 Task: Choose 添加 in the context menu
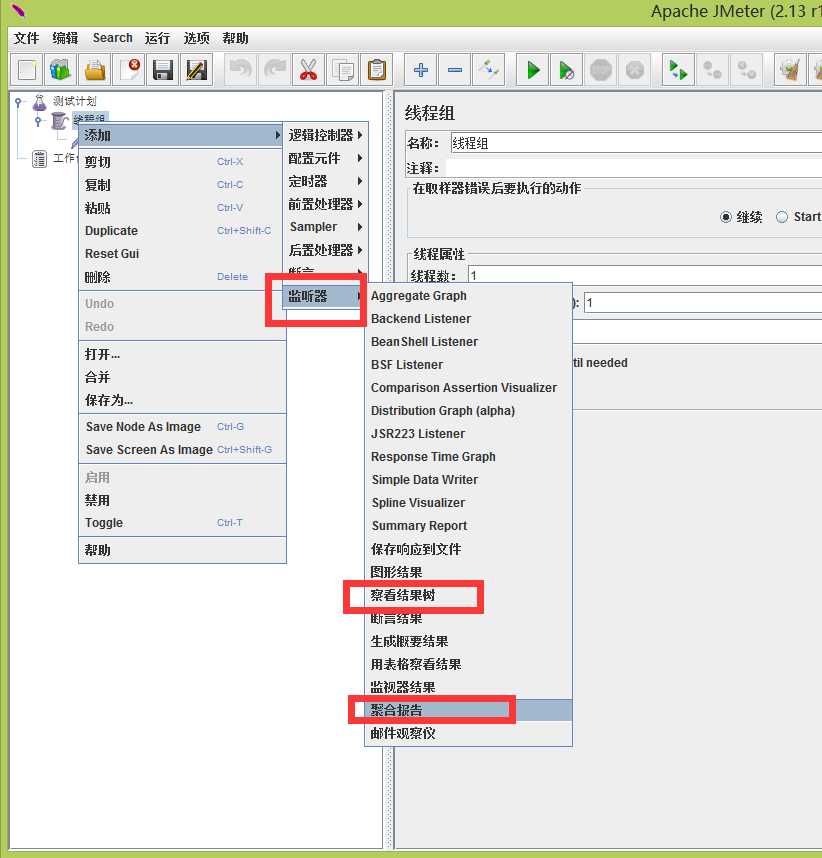pyautogui.click(x=181, y=135)
